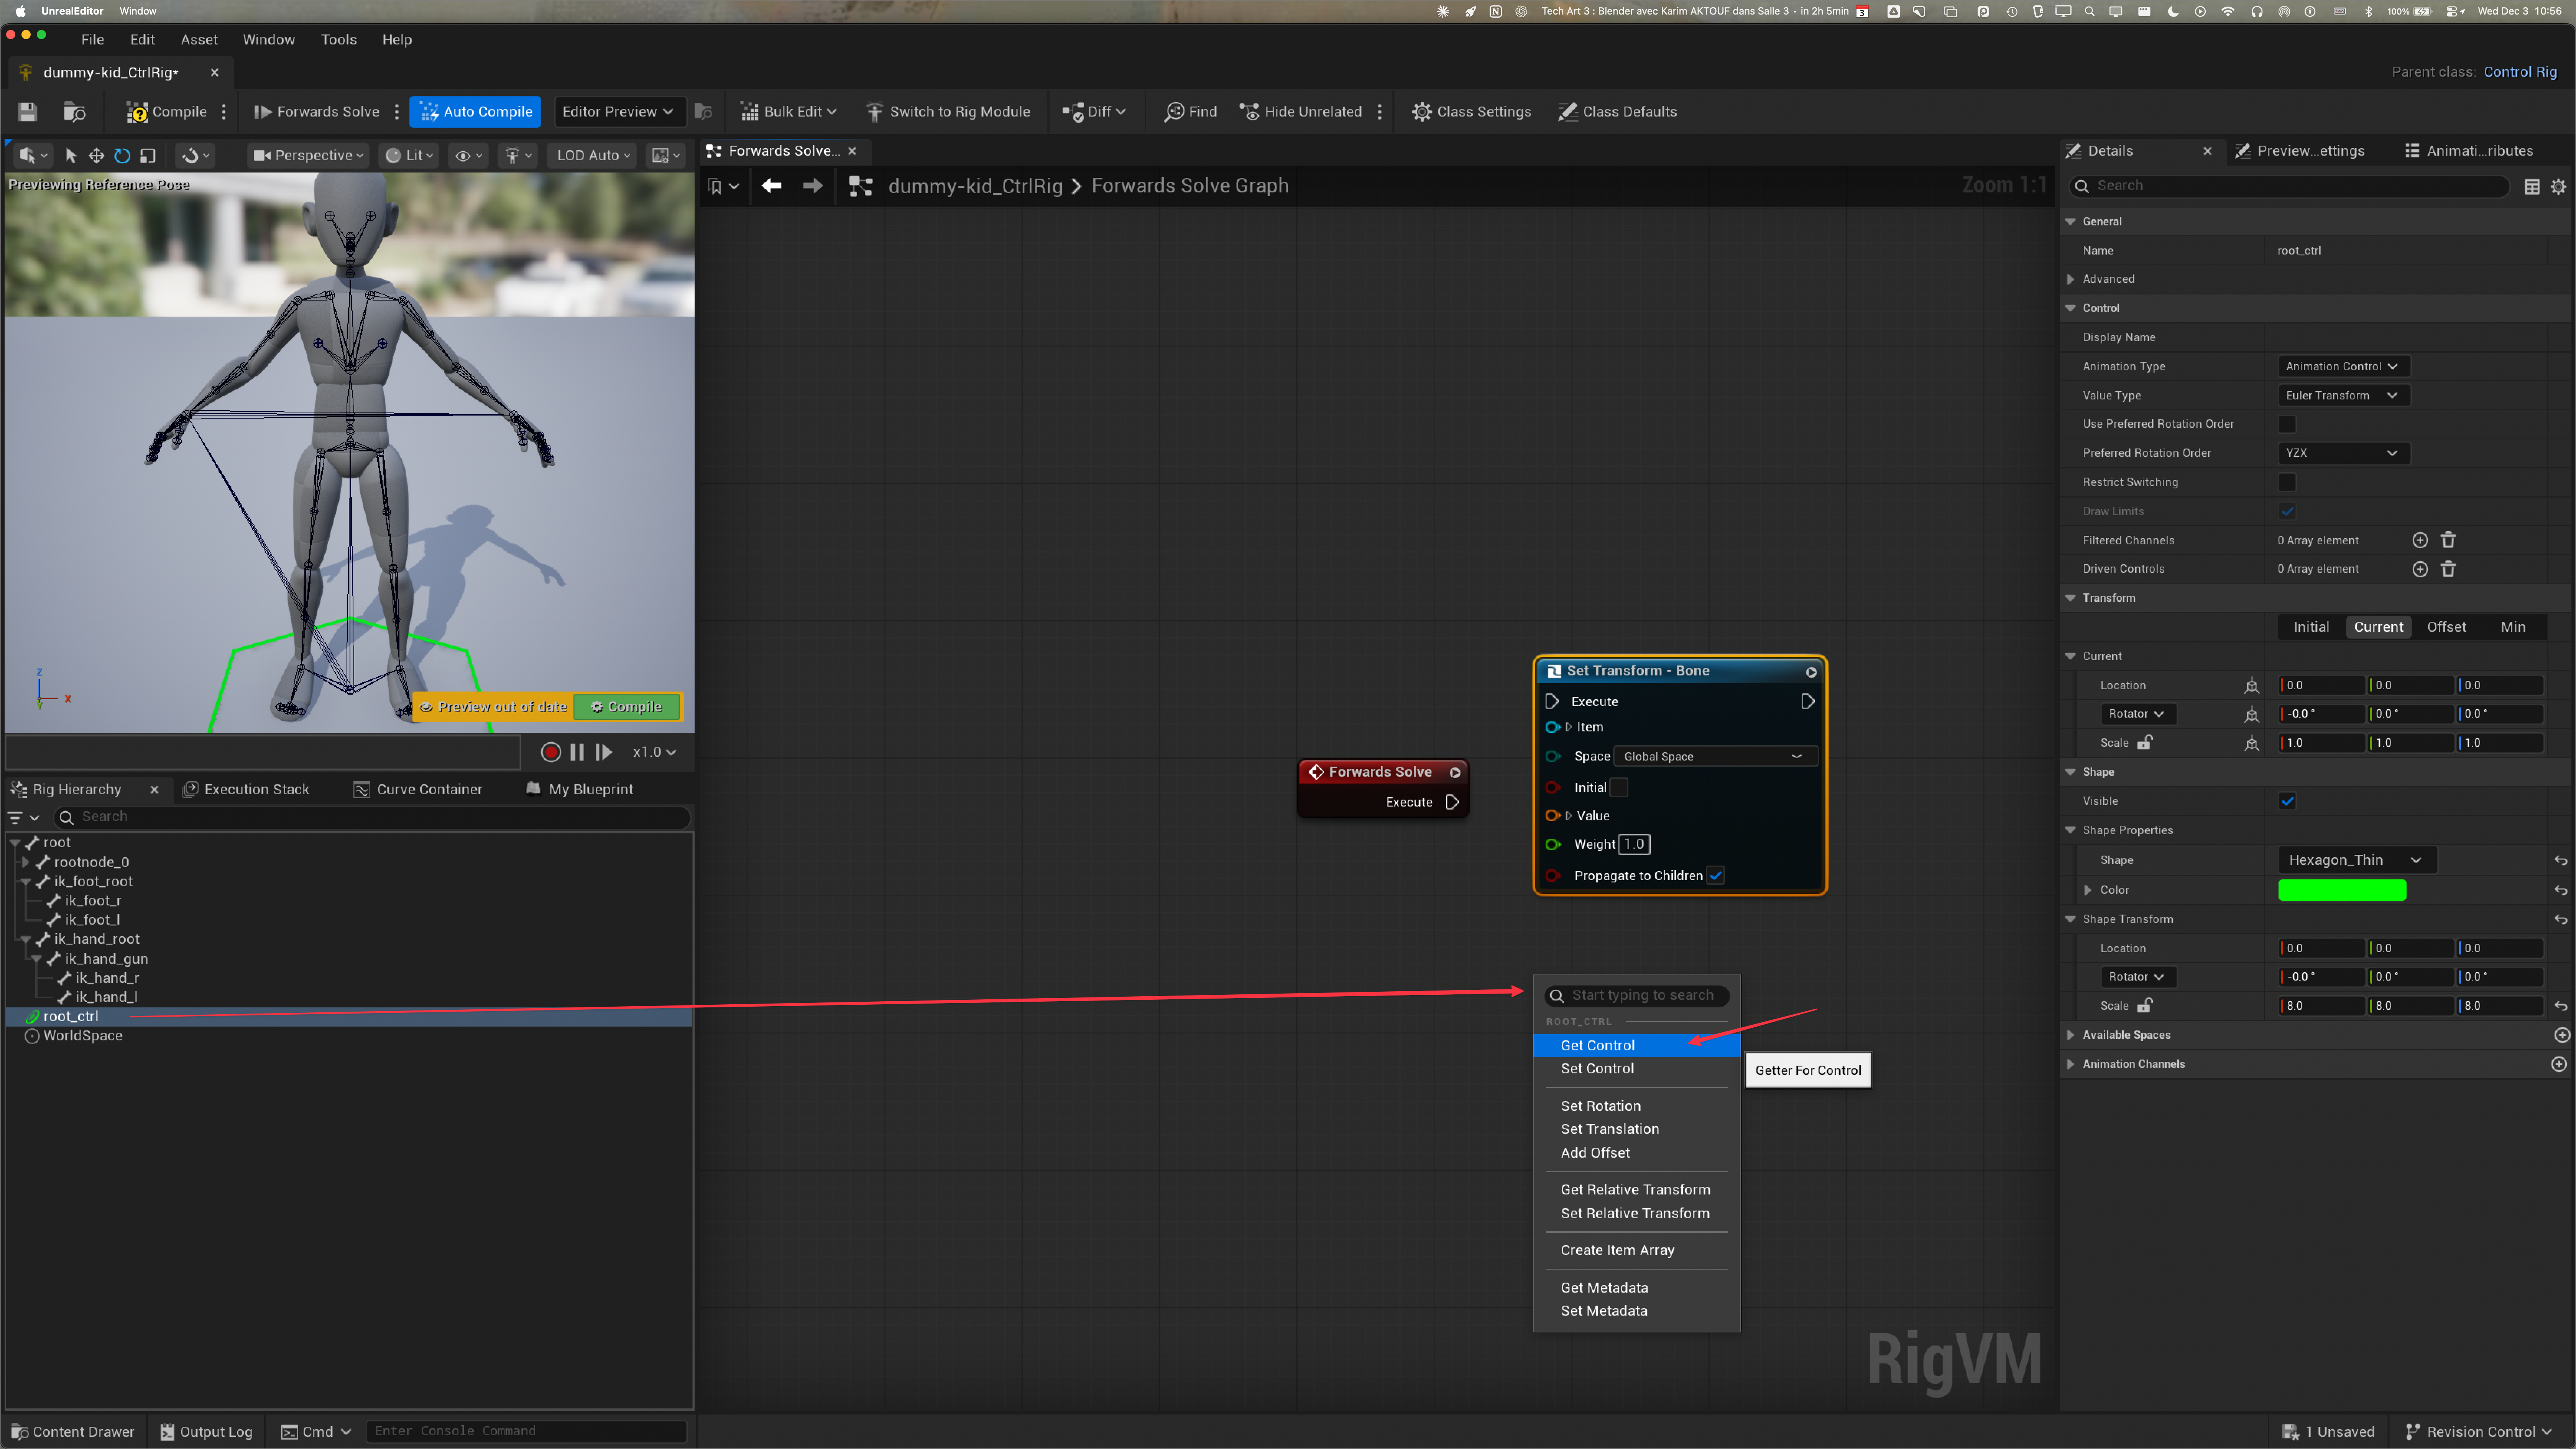Toggle the Shape Visible checkbox
The height and width of the screenshot is (1449, 2576).
2287,801
